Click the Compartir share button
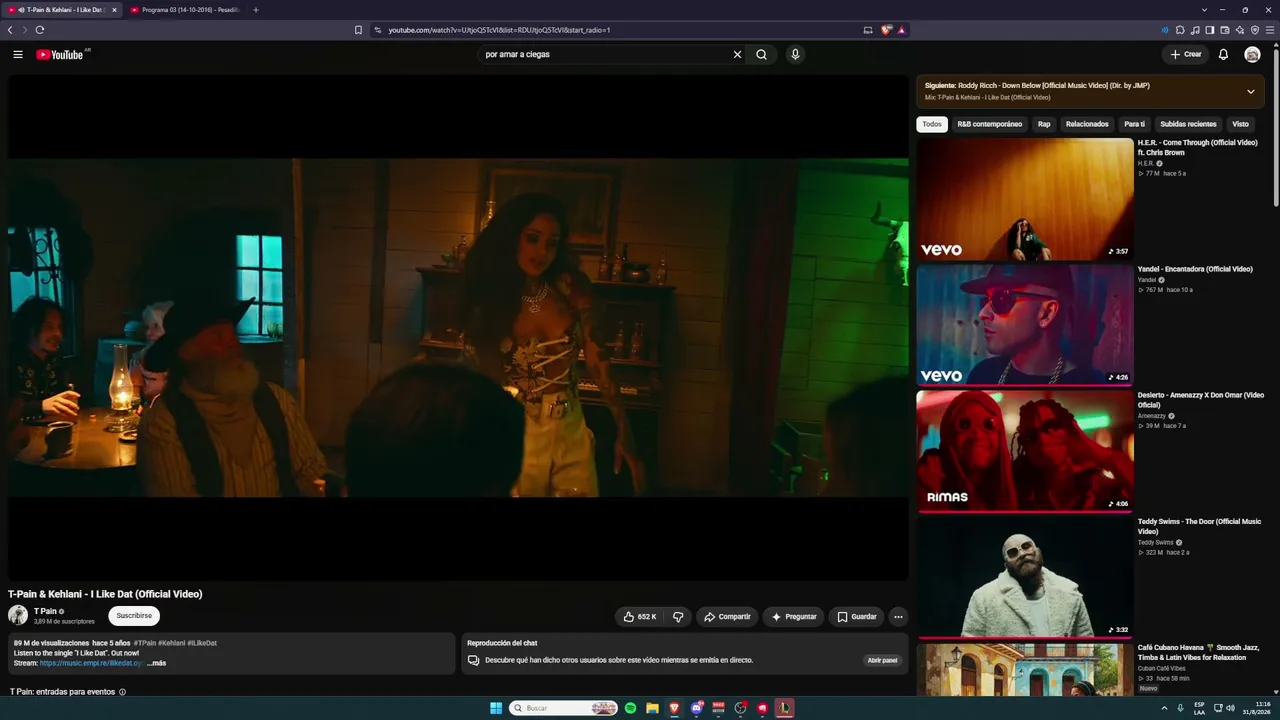The image size is (1280, 720). coord(727,617)
